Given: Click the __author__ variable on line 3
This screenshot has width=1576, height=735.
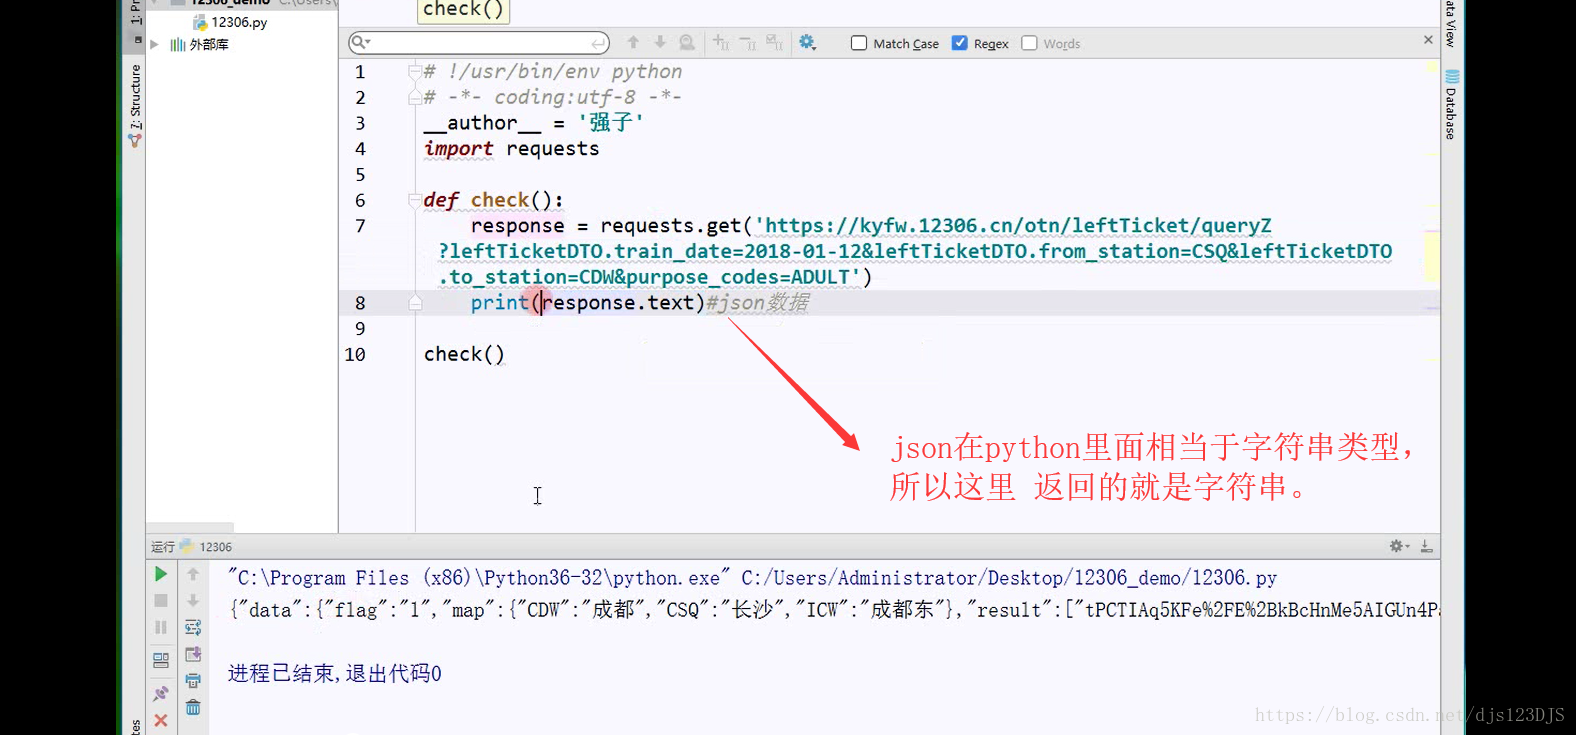Looking at the screenshot, I should [x=482, y=123].
